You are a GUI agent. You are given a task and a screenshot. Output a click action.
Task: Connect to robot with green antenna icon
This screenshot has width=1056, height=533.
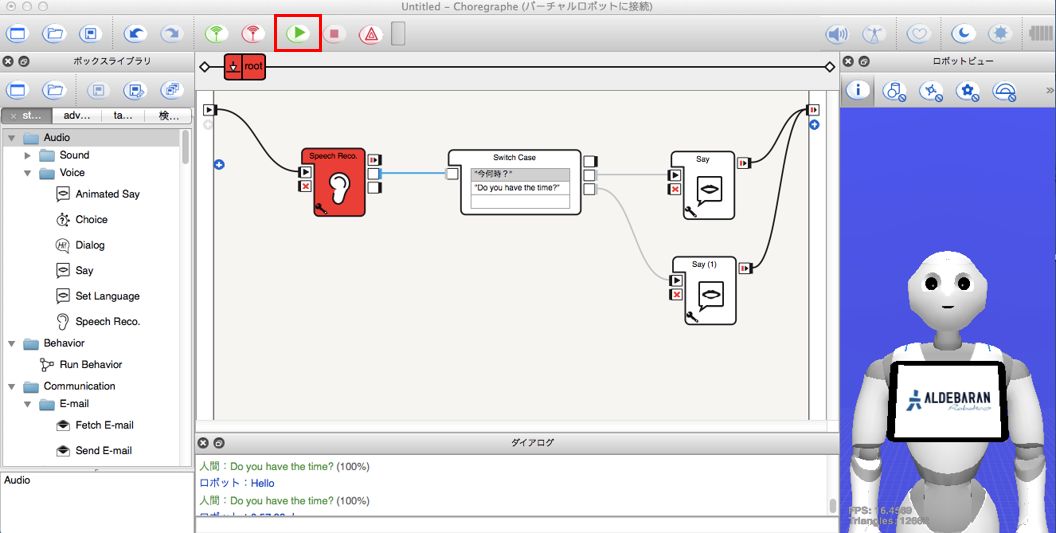216,34
